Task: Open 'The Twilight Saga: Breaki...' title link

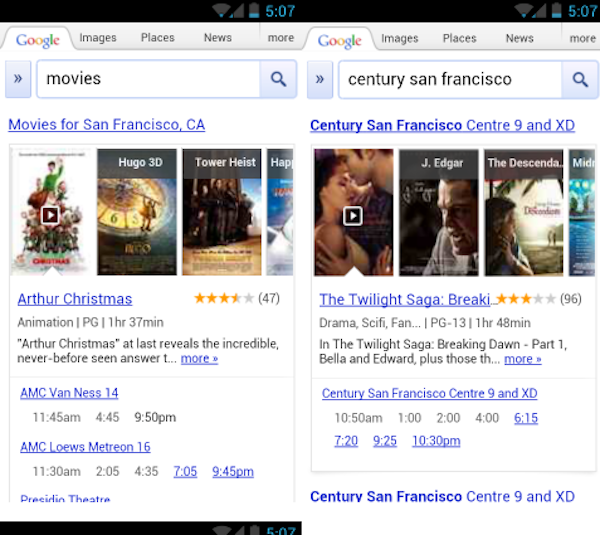Action: 407,300
